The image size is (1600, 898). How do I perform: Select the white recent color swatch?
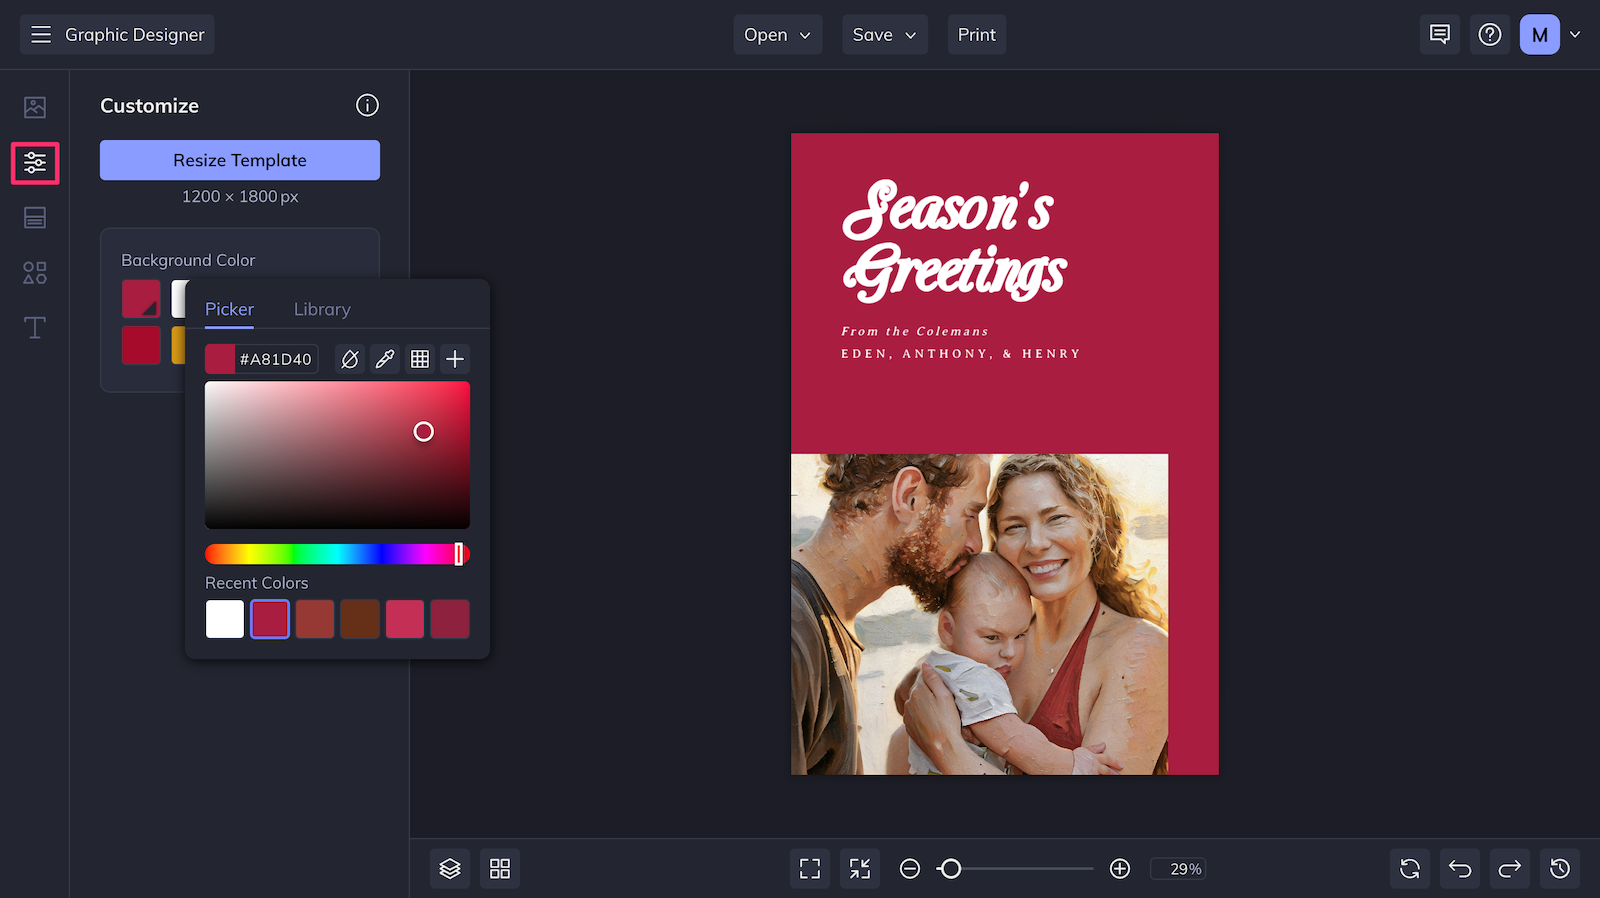[225, 619]
